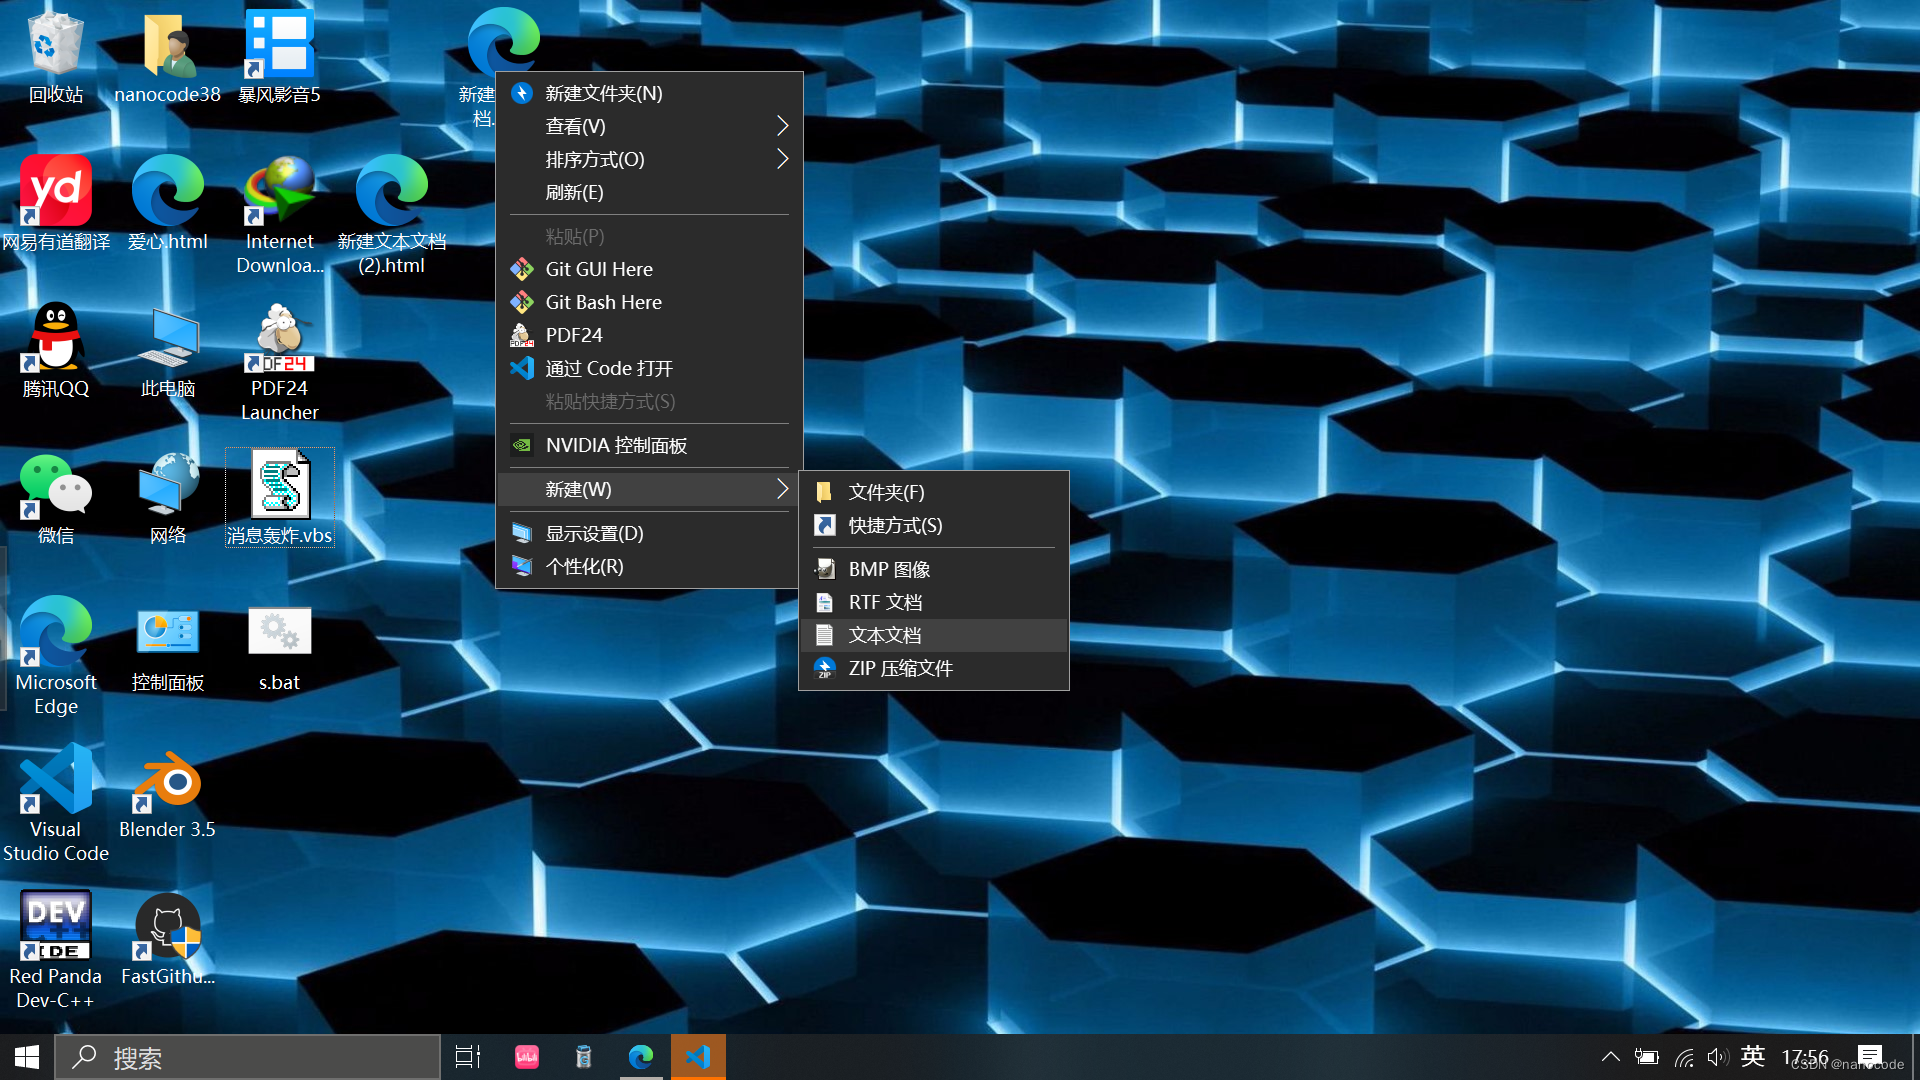Launch Visual Studio Code desktop shortcut
The height and width of the screenshot is (1080, 1920).
[x=56, y=803]
